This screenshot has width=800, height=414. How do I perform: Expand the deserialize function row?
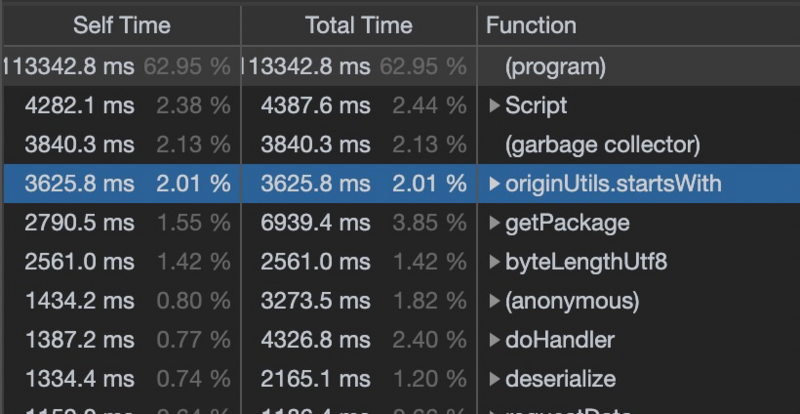pyautogui.click(x=495, y=379)
